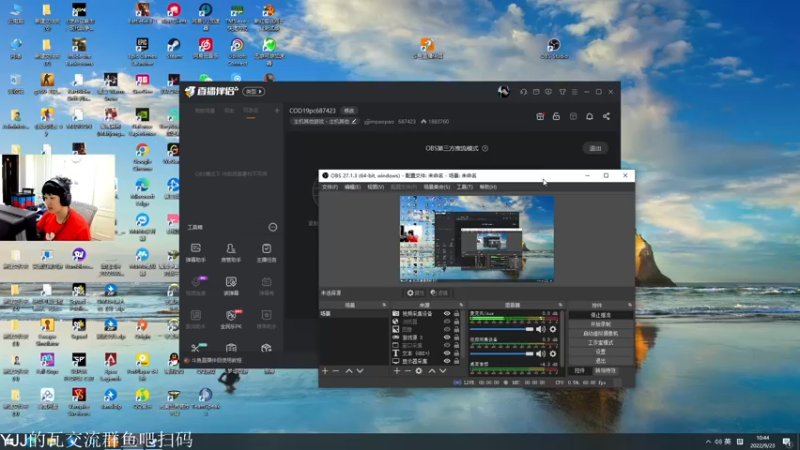Open 麦克风/Aux audio settings gear
Screen dimensions: 800x450
[x=553, y=329]
